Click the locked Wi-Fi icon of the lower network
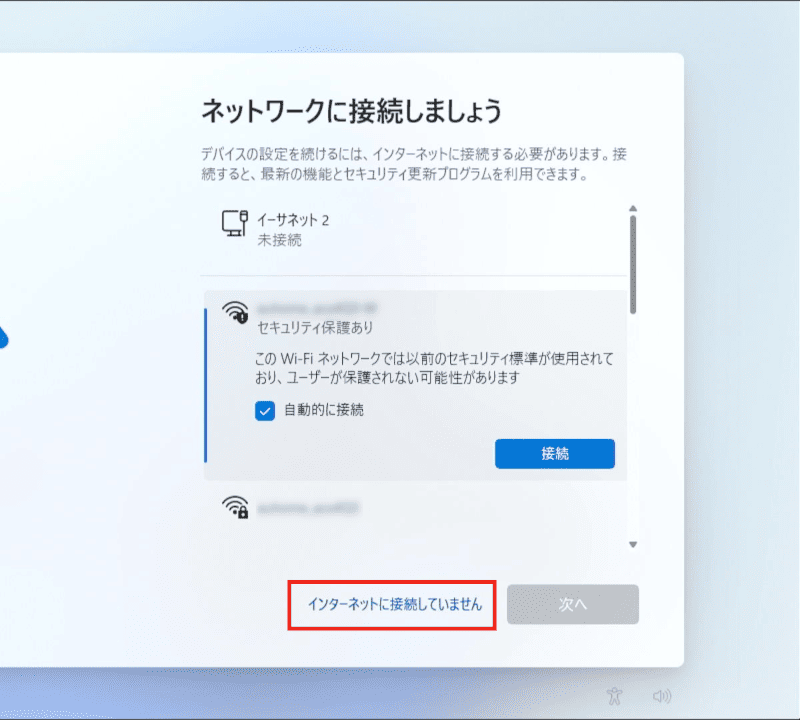The height and width of the screenshot is (720, 800). [235, 507]
